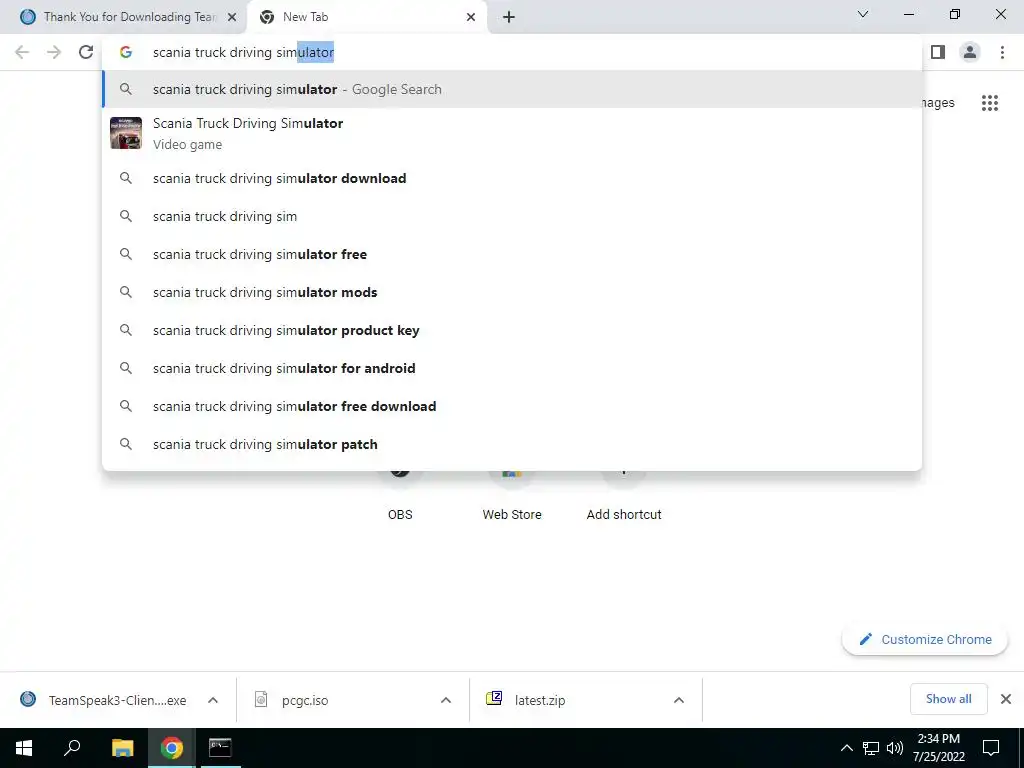This screenshot has height=768, width=1024.
Task: Show hidden system tray icons
Action: pos(846,748)
